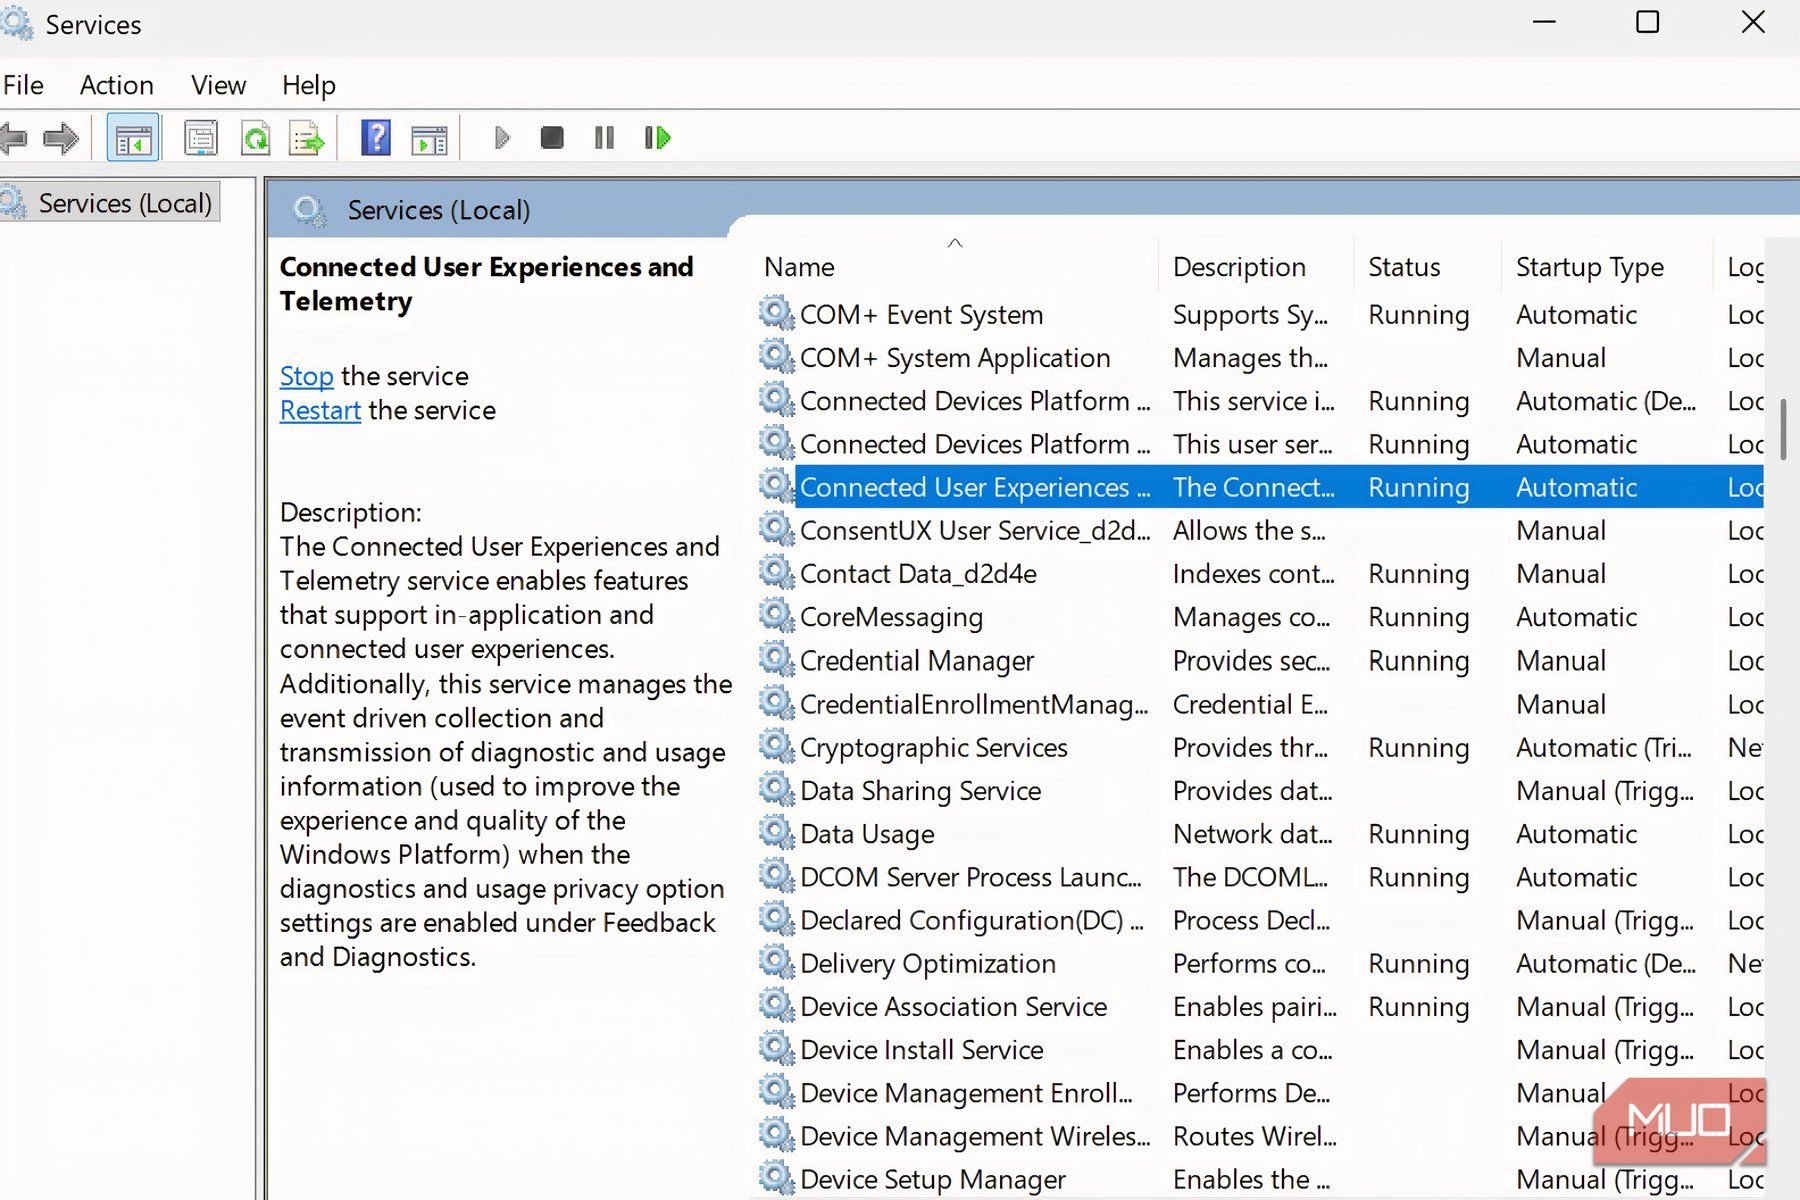Close the Services window
Image resolution: width=1800 pixels, height=1200 pixels.
[x=1753, y=22]
